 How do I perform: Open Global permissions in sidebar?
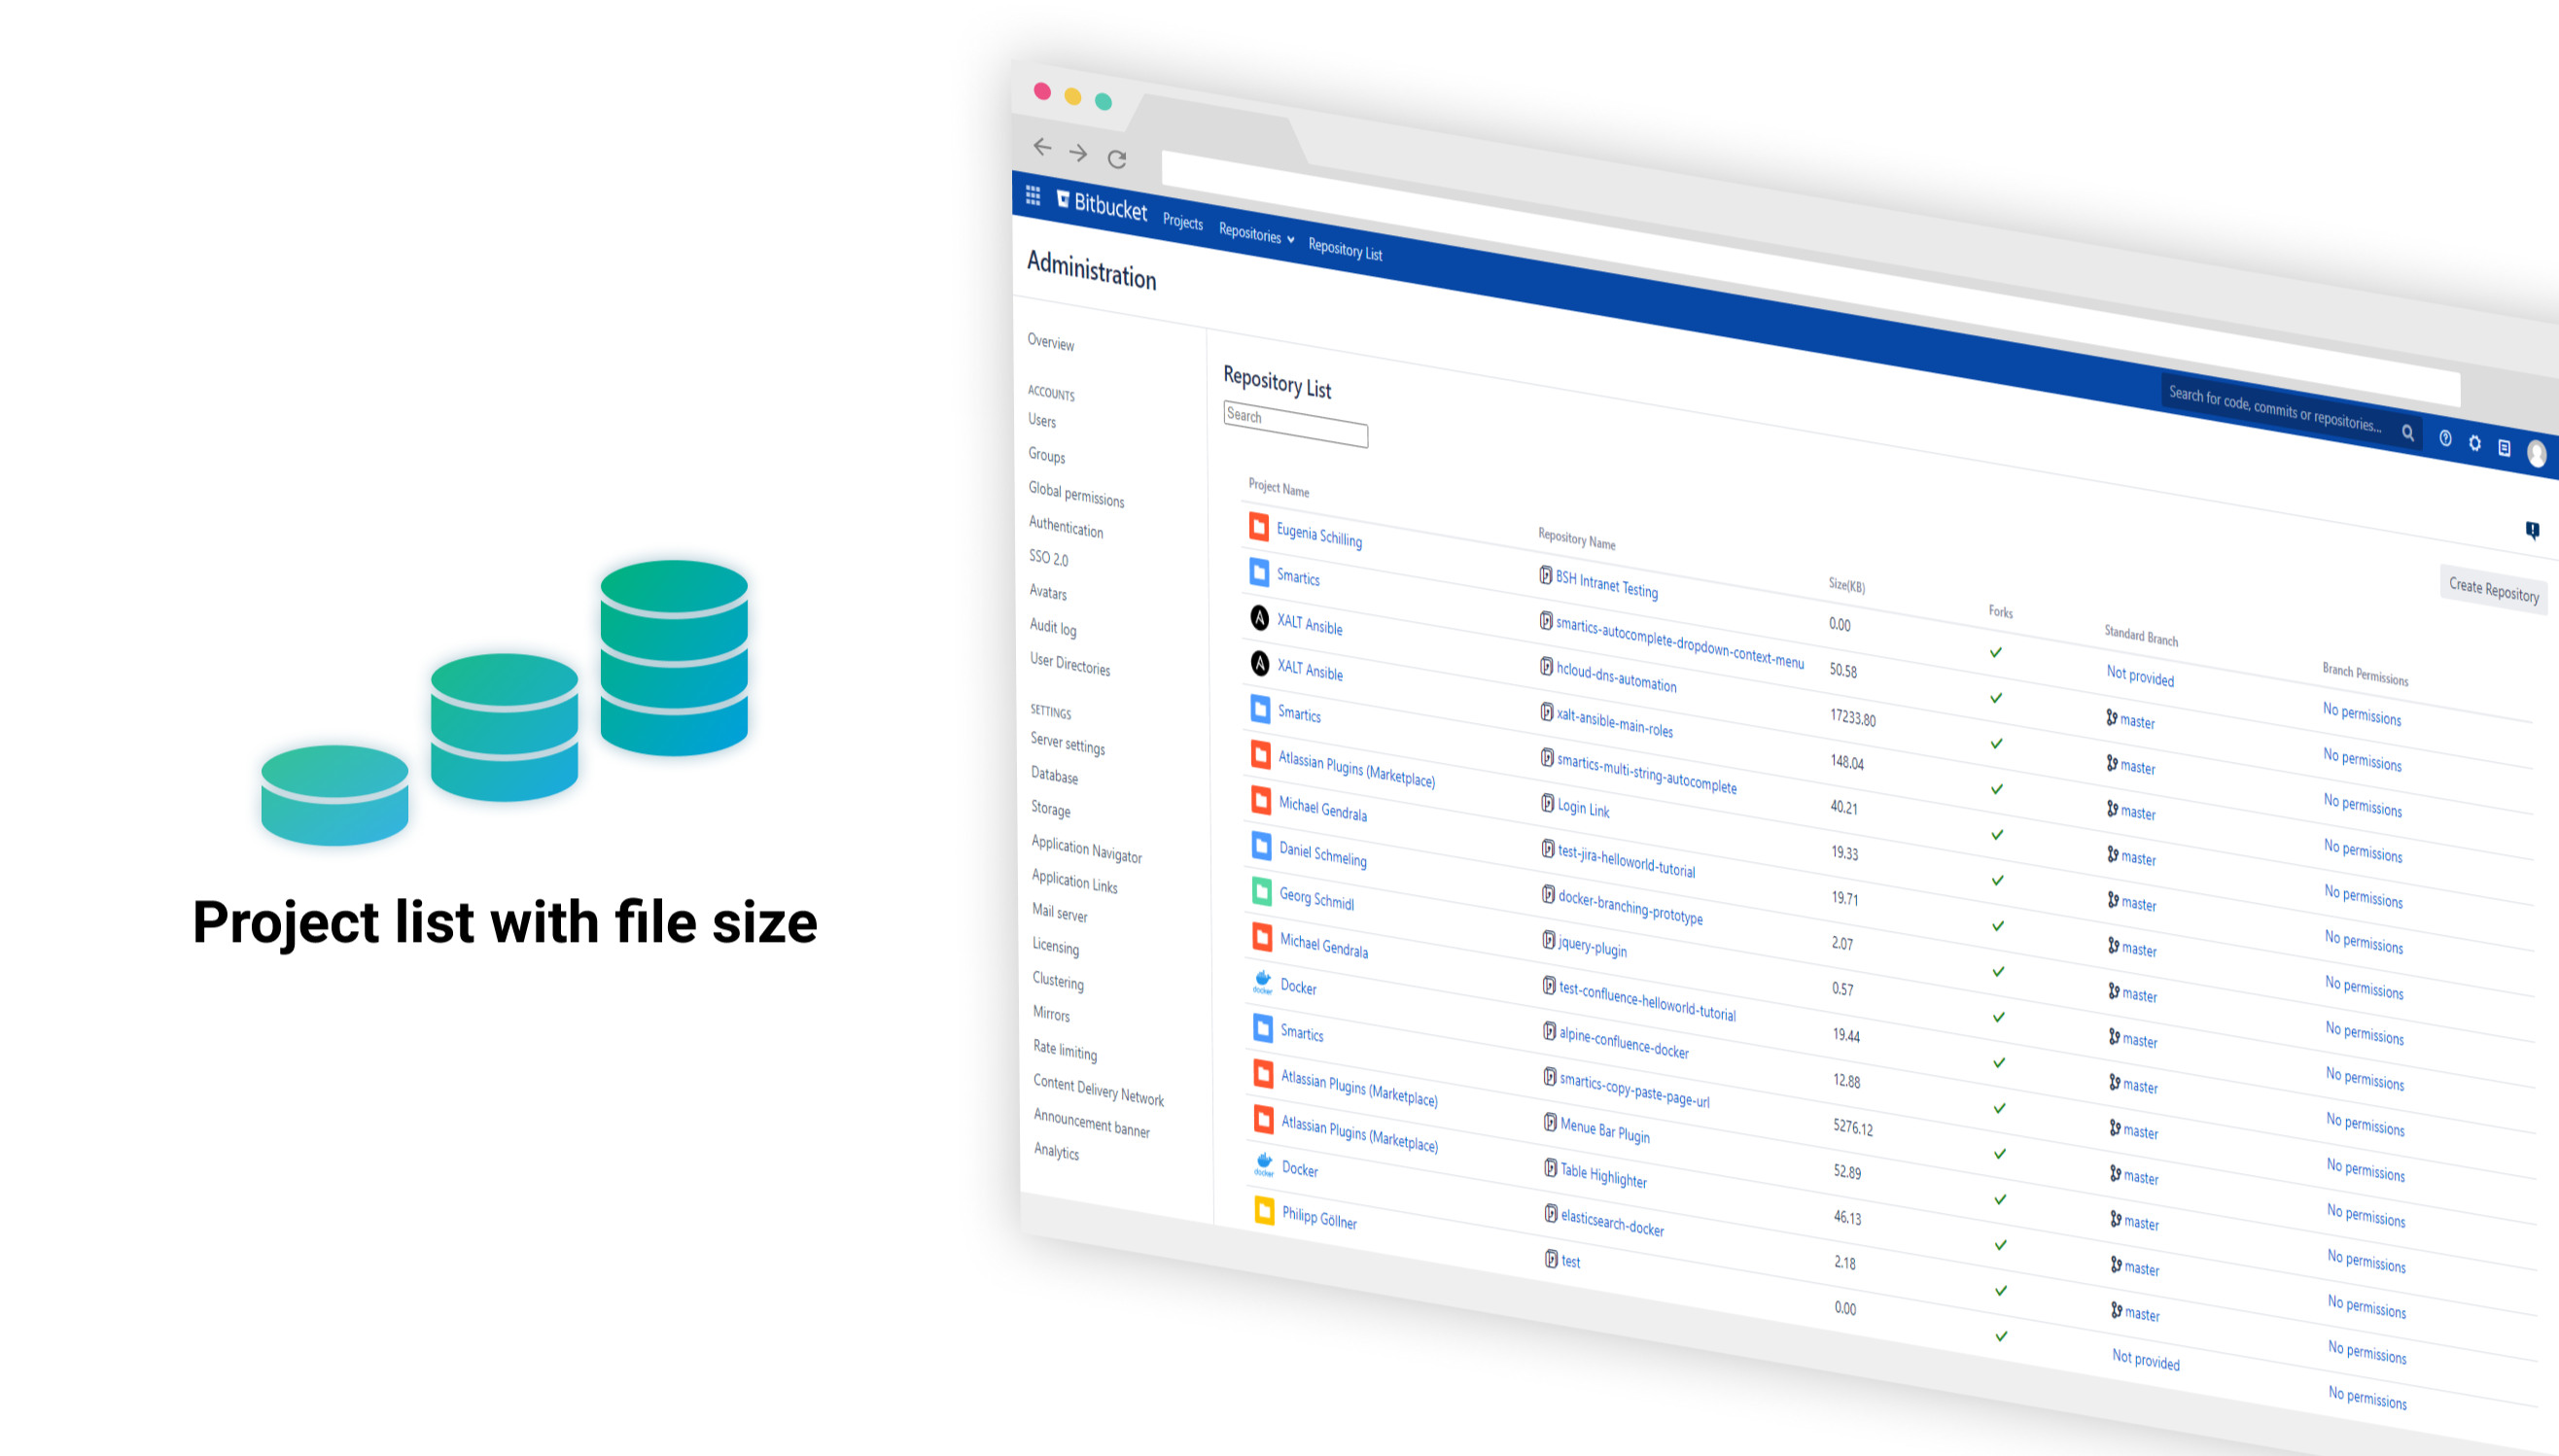(1075, 493)
